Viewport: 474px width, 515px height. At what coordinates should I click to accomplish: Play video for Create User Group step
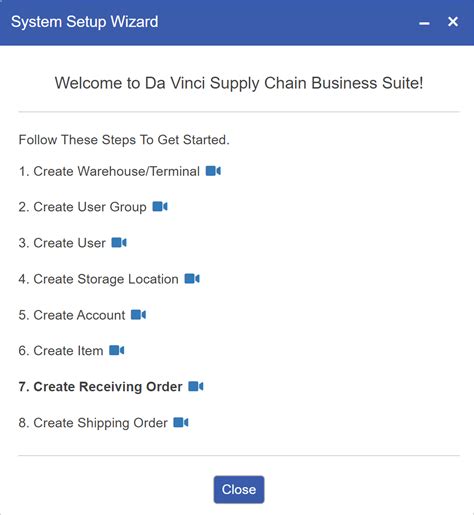(x=160, y=207)
